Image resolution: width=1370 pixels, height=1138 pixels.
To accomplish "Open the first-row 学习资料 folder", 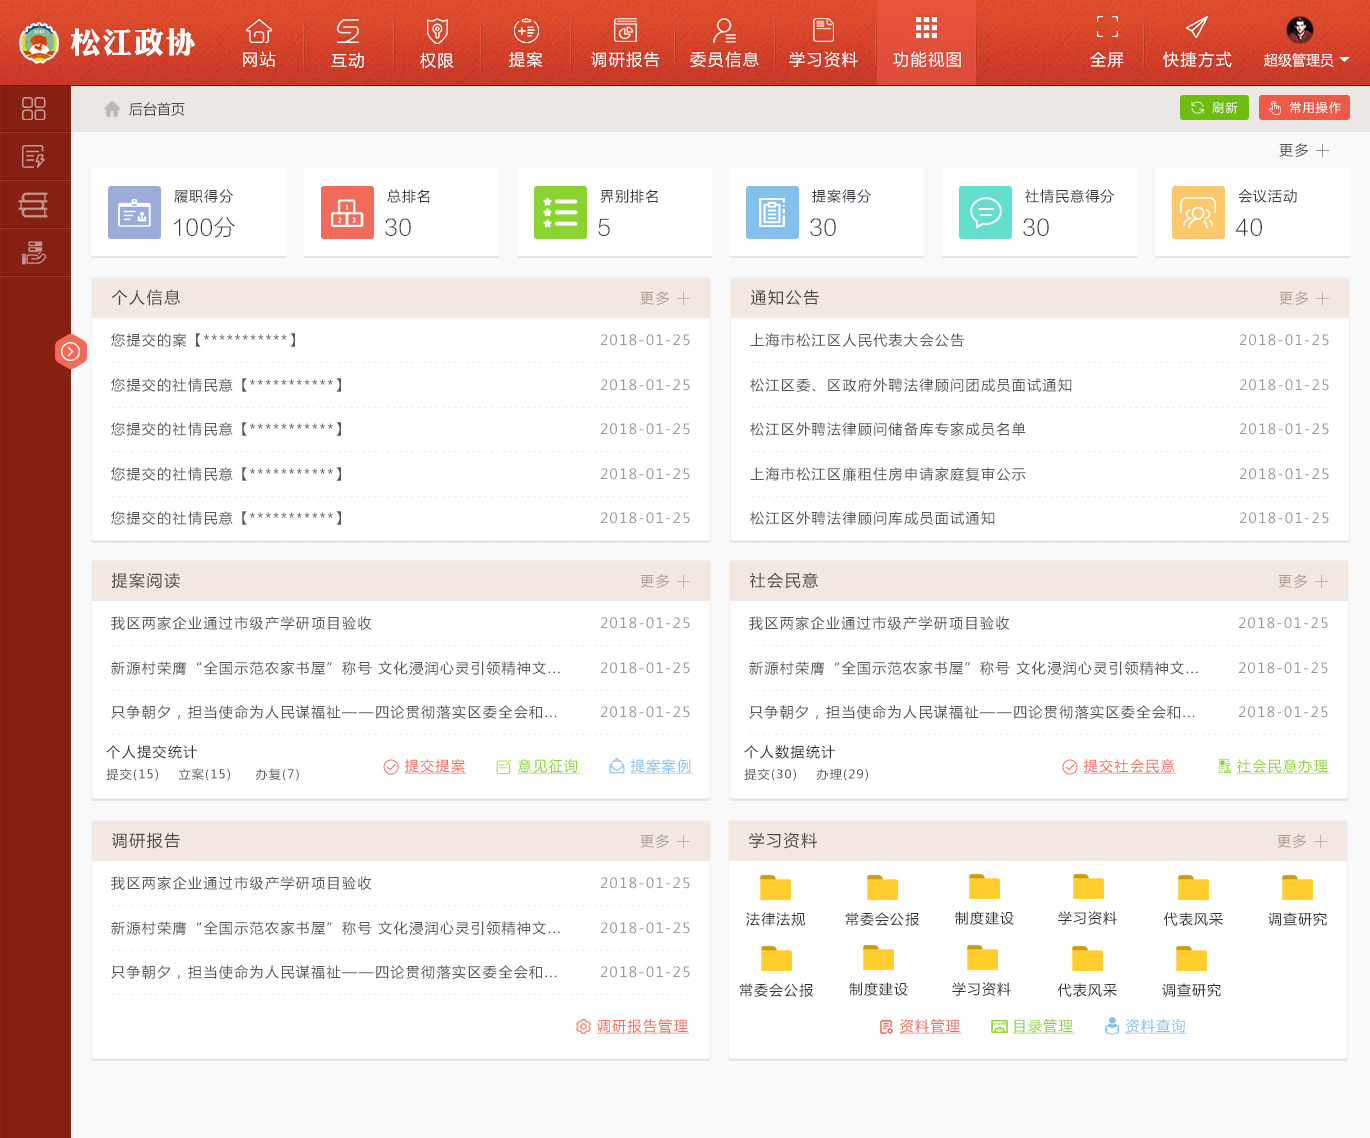I will click(x=1088, y=900).
